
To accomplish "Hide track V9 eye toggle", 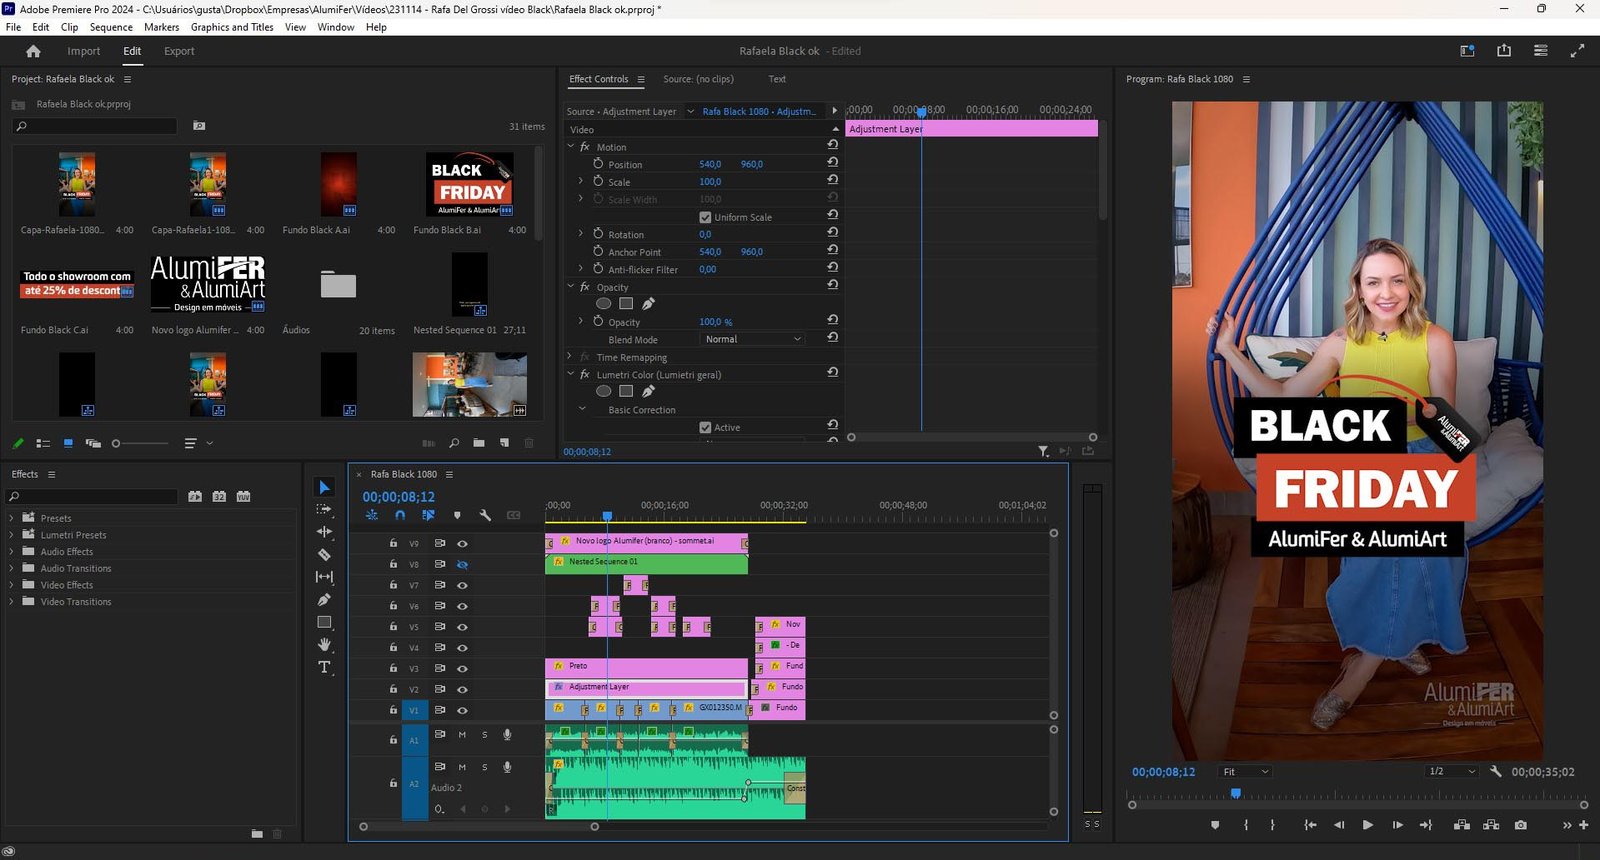I will pyautogui.click(x=462, y=544).
